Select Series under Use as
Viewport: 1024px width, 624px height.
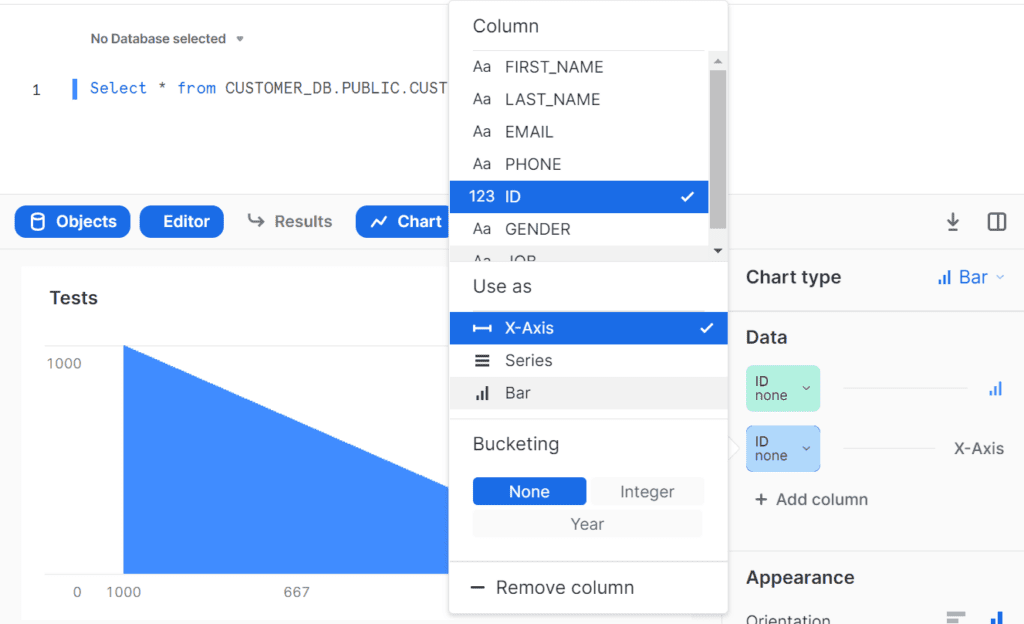[x=528, y=361]
